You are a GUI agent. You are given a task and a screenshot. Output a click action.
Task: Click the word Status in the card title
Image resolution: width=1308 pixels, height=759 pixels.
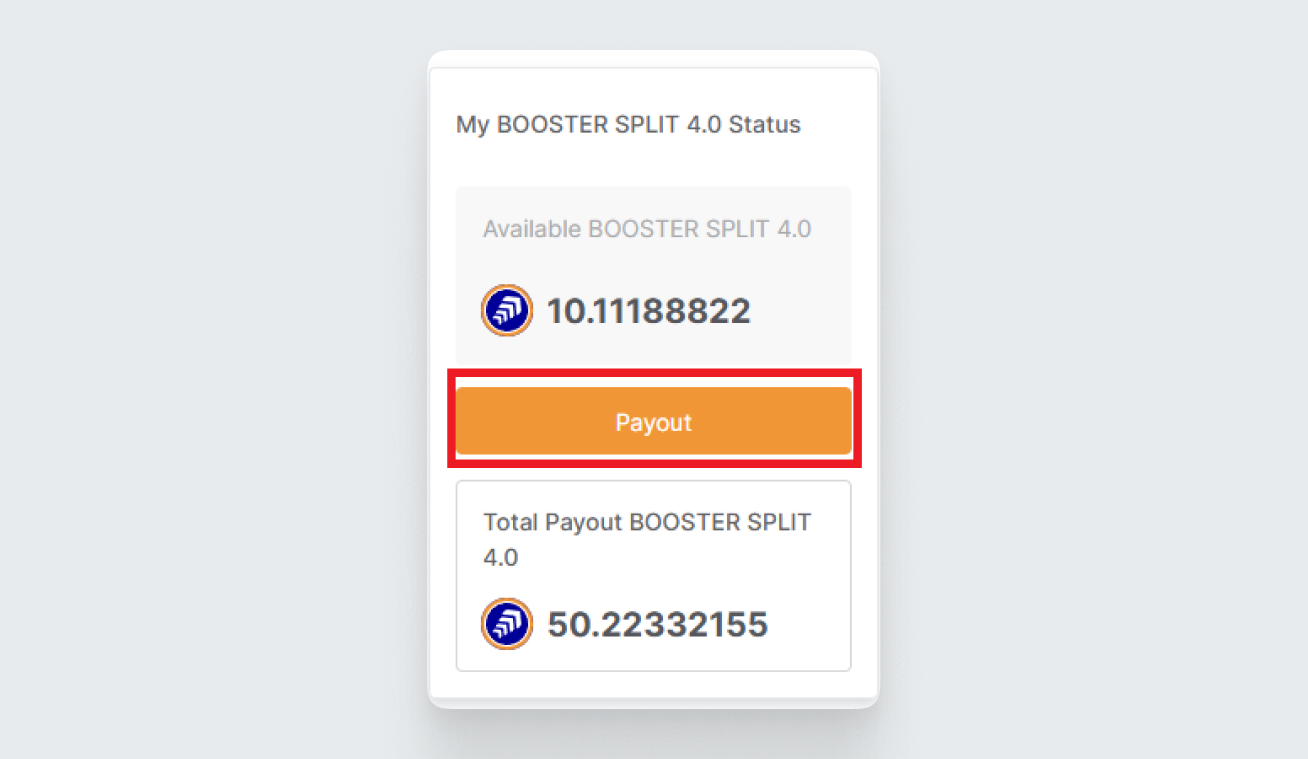(x=765, y=125)
